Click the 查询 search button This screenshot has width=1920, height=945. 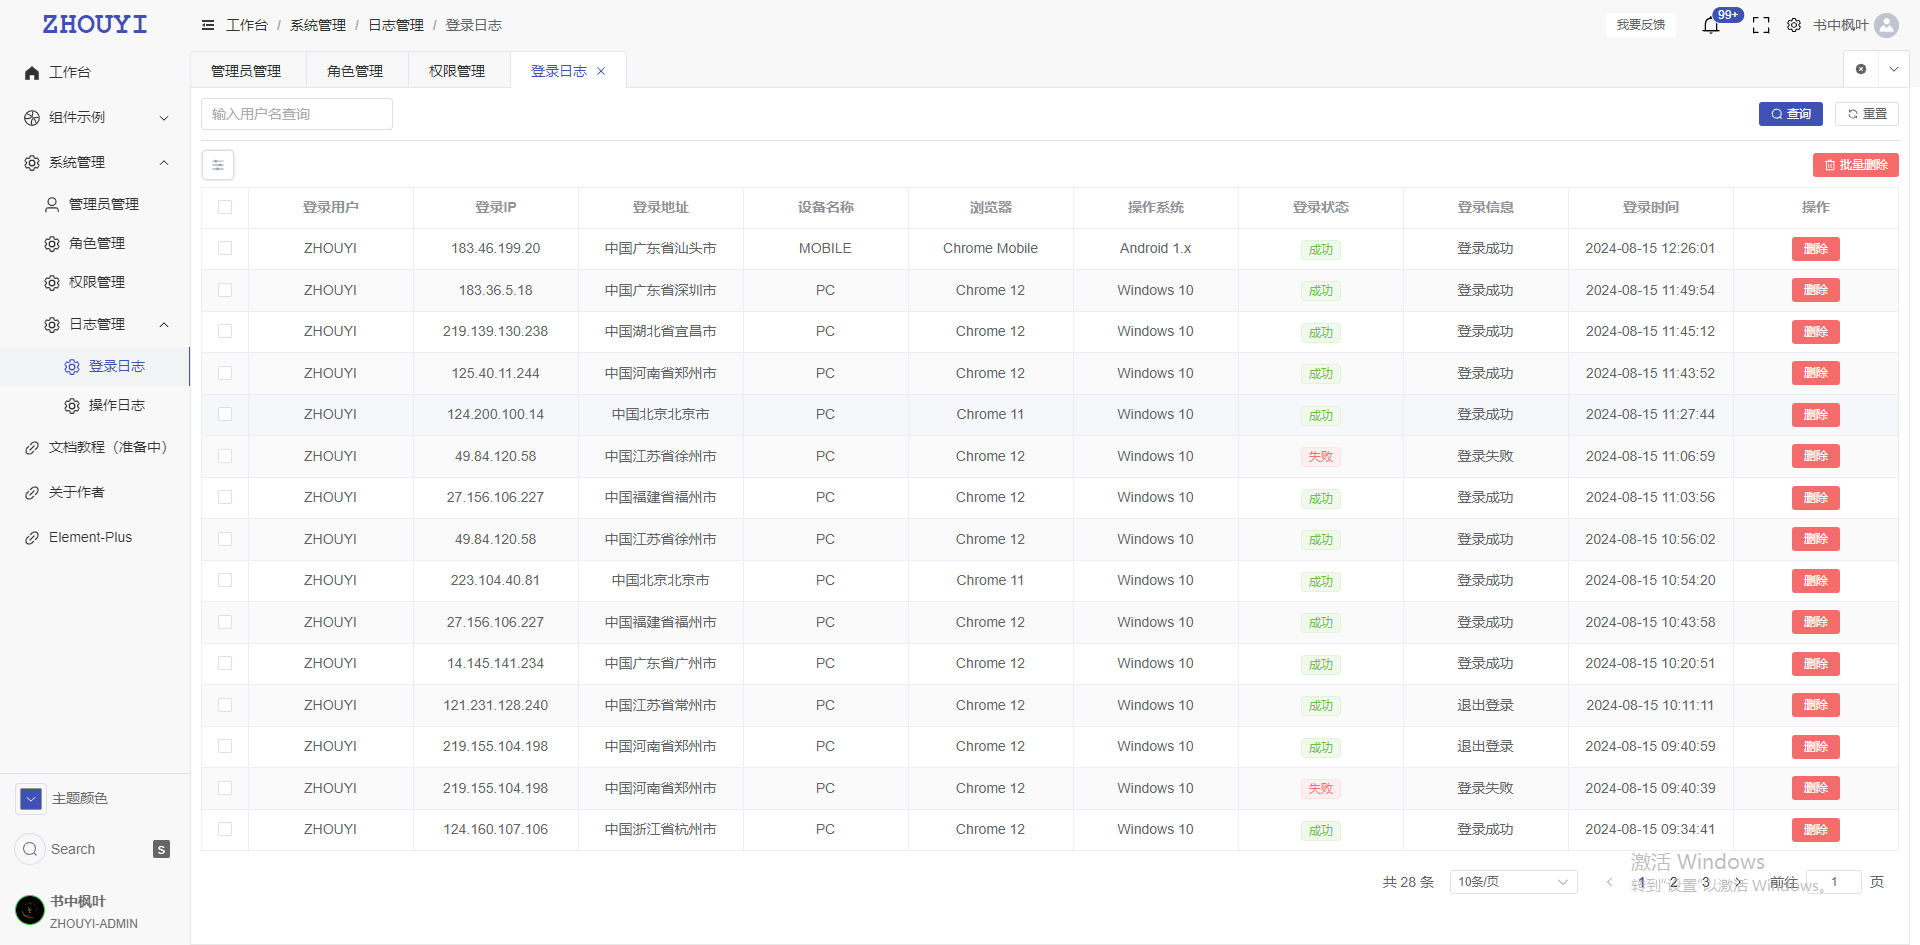pyautogui.click(x=1791, y=114)
